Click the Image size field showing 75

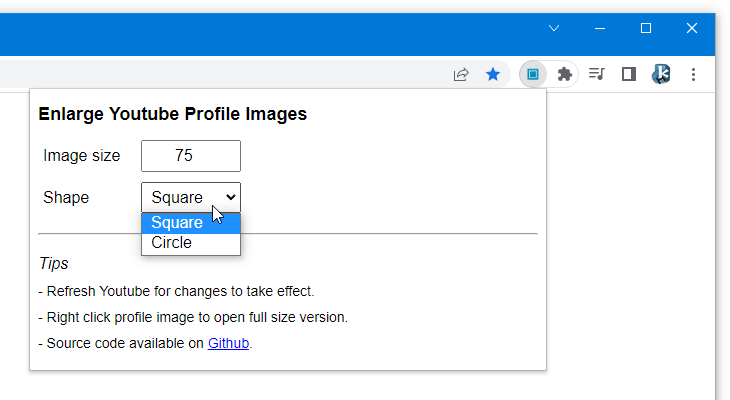(x=191, y=156)
